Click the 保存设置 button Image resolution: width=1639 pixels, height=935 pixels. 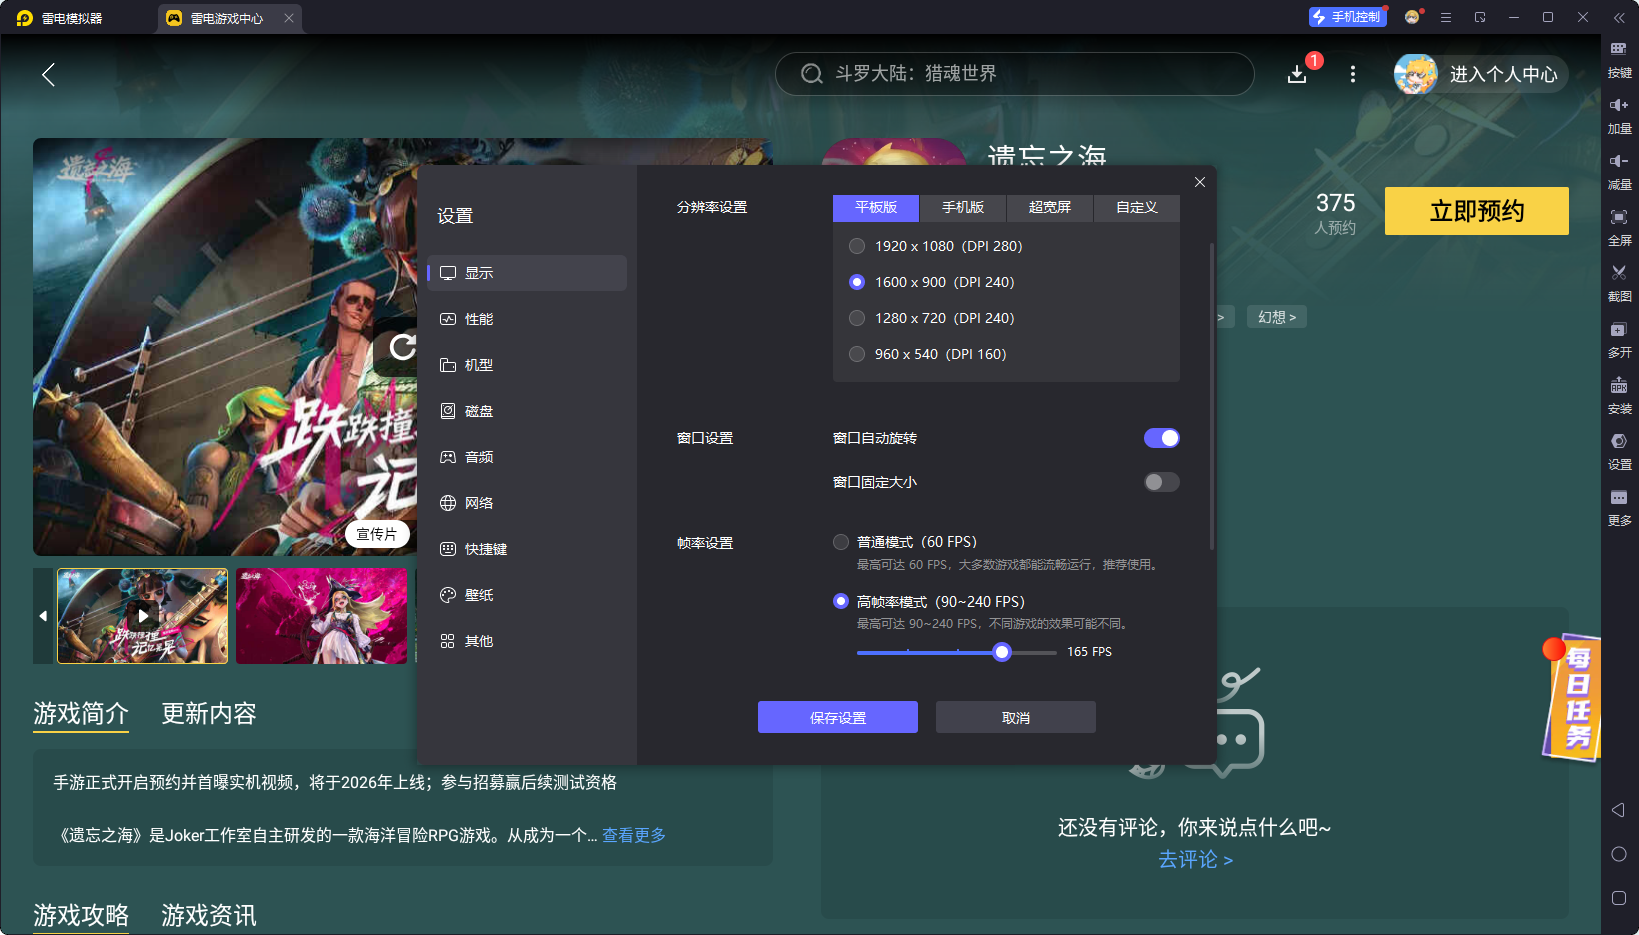tap(838, 717)
